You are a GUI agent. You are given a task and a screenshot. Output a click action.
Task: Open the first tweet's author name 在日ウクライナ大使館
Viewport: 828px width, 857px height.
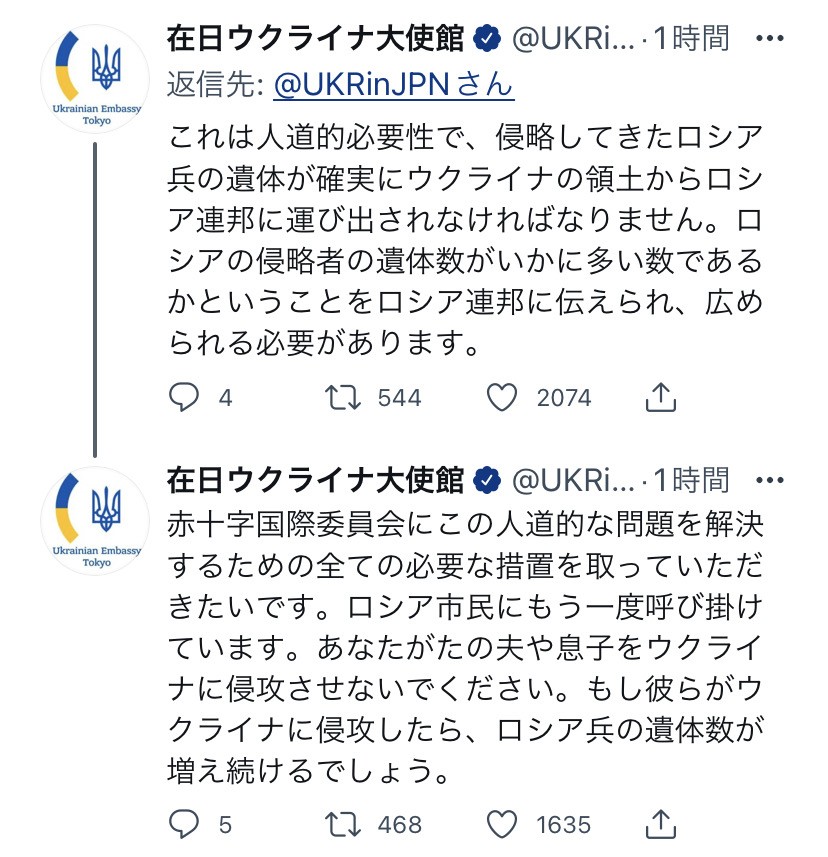(316, 39)
